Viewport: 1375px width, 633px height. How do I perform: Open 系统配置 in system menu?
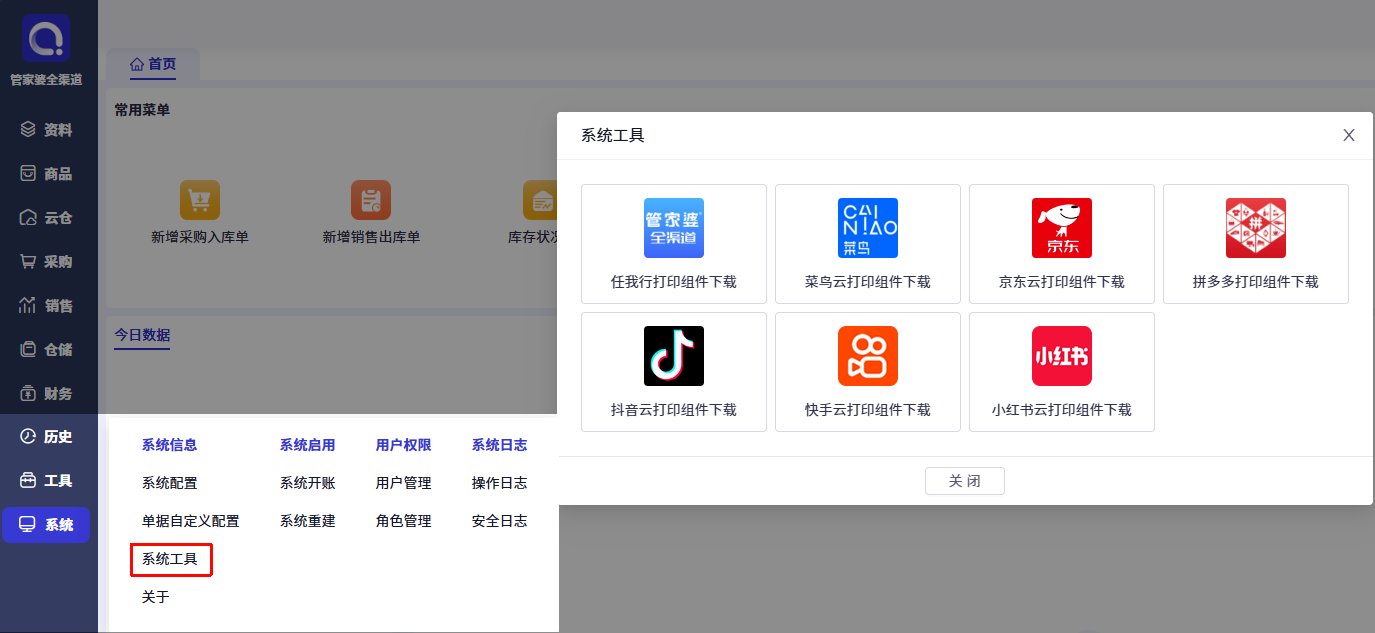[x=170, y=483]
